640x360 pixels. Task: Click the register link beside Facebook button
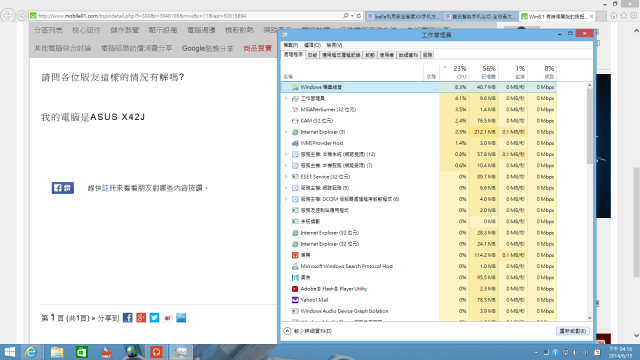(109, 188)
